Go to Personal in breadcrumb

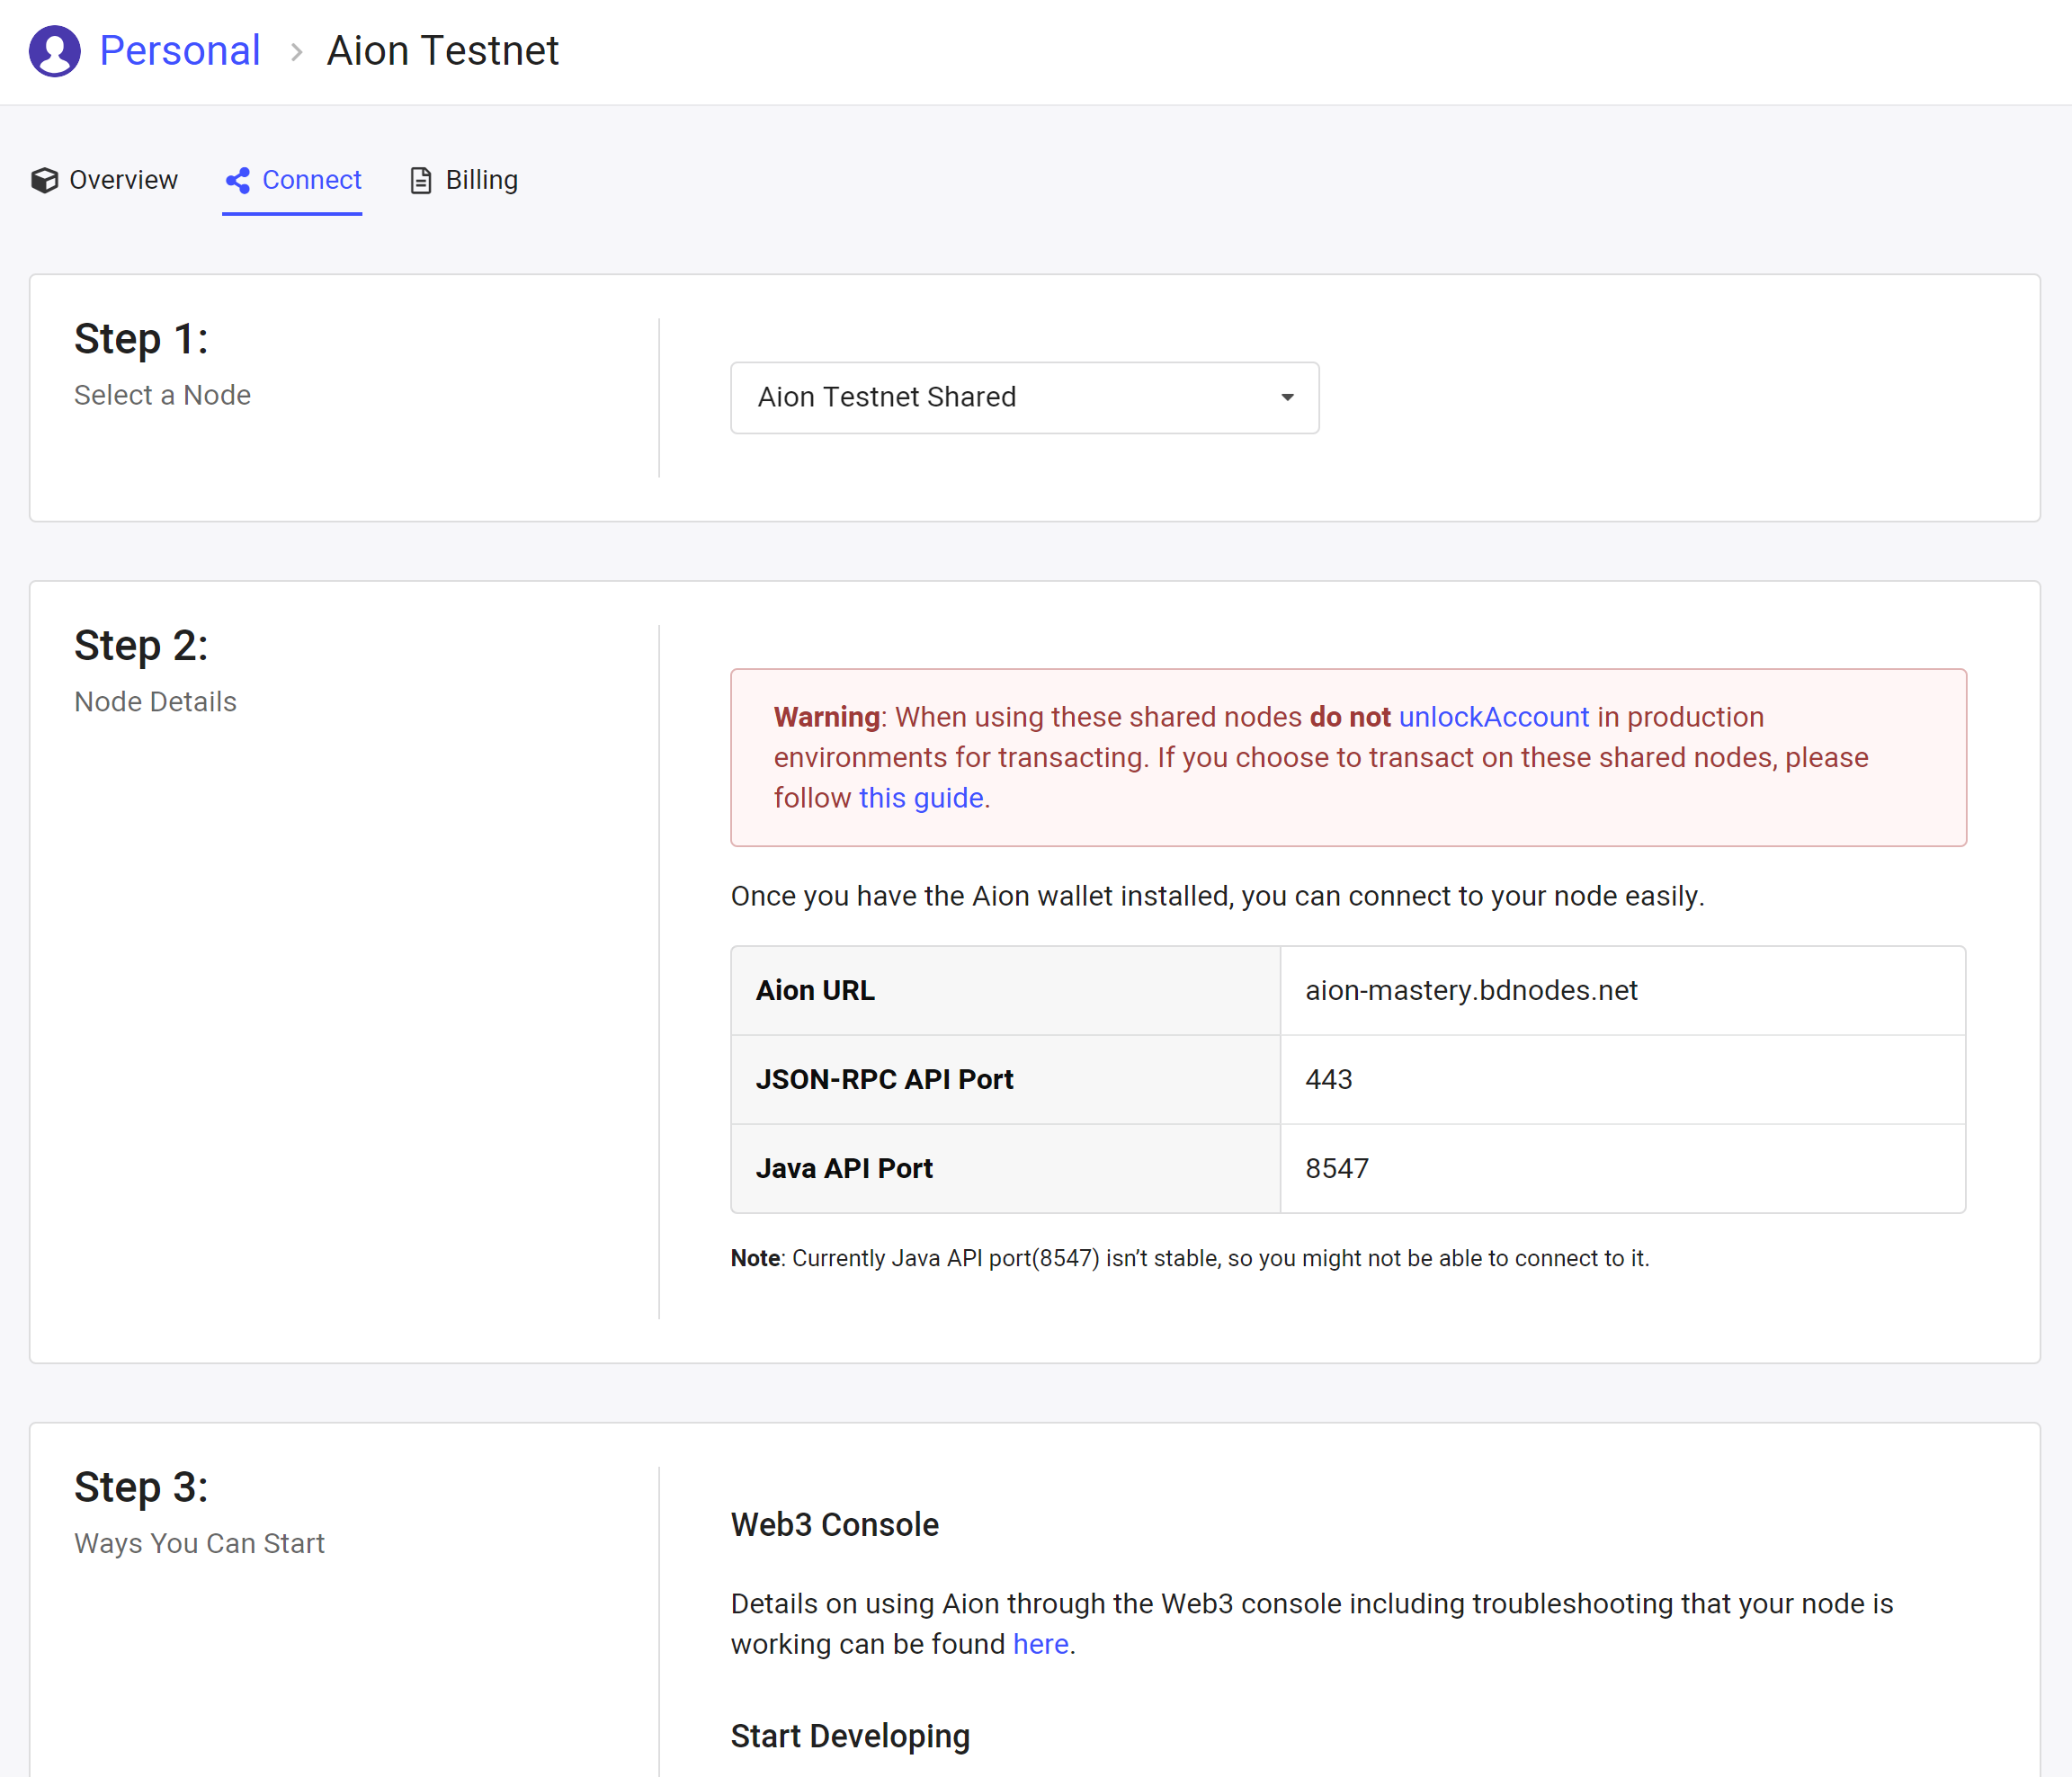180,51
